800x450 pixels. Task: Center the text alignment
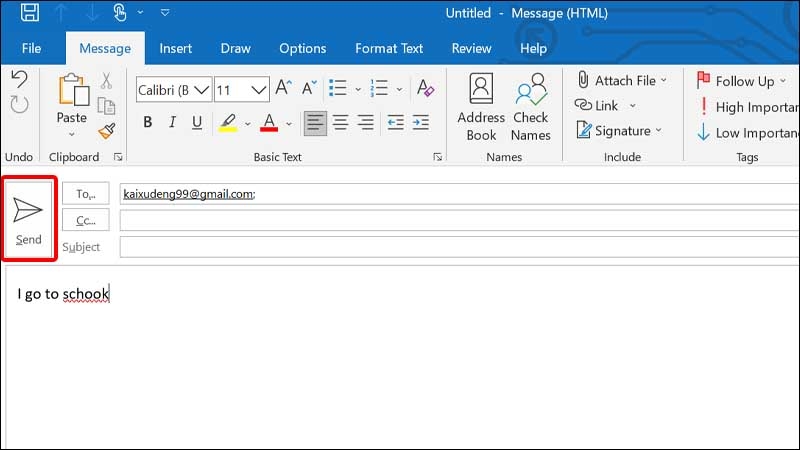[340, 122]
